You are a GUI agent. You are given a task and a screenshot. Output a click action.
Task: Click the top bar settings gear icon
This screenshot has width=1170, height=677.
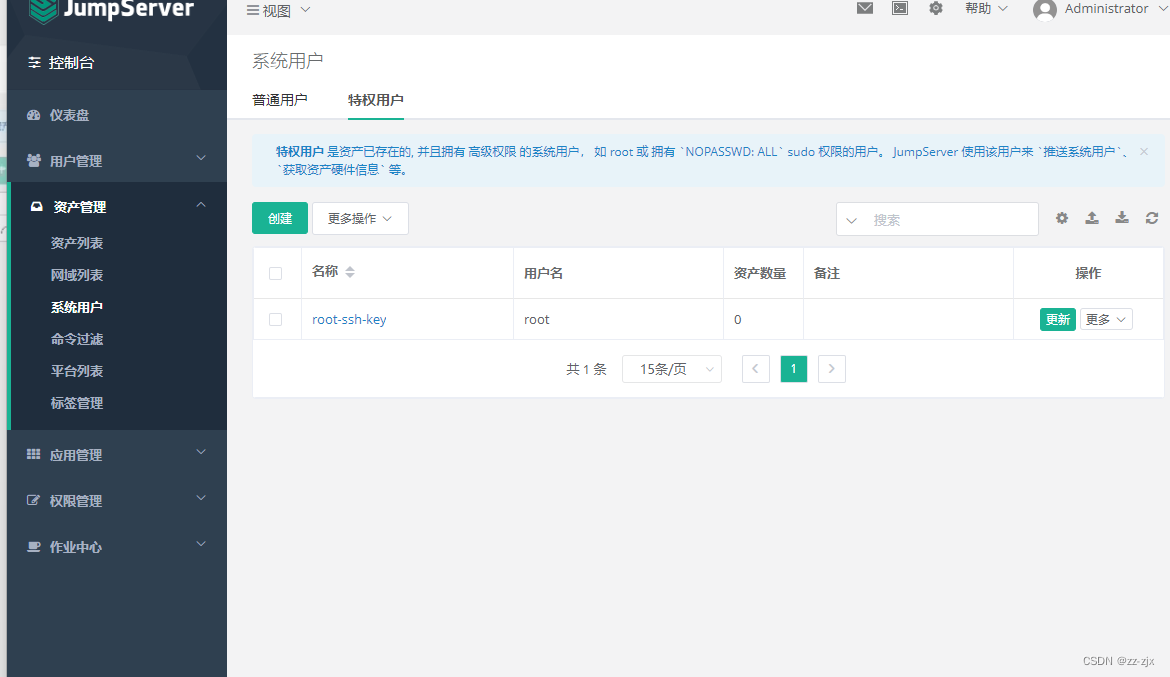(x=936, y=8)
